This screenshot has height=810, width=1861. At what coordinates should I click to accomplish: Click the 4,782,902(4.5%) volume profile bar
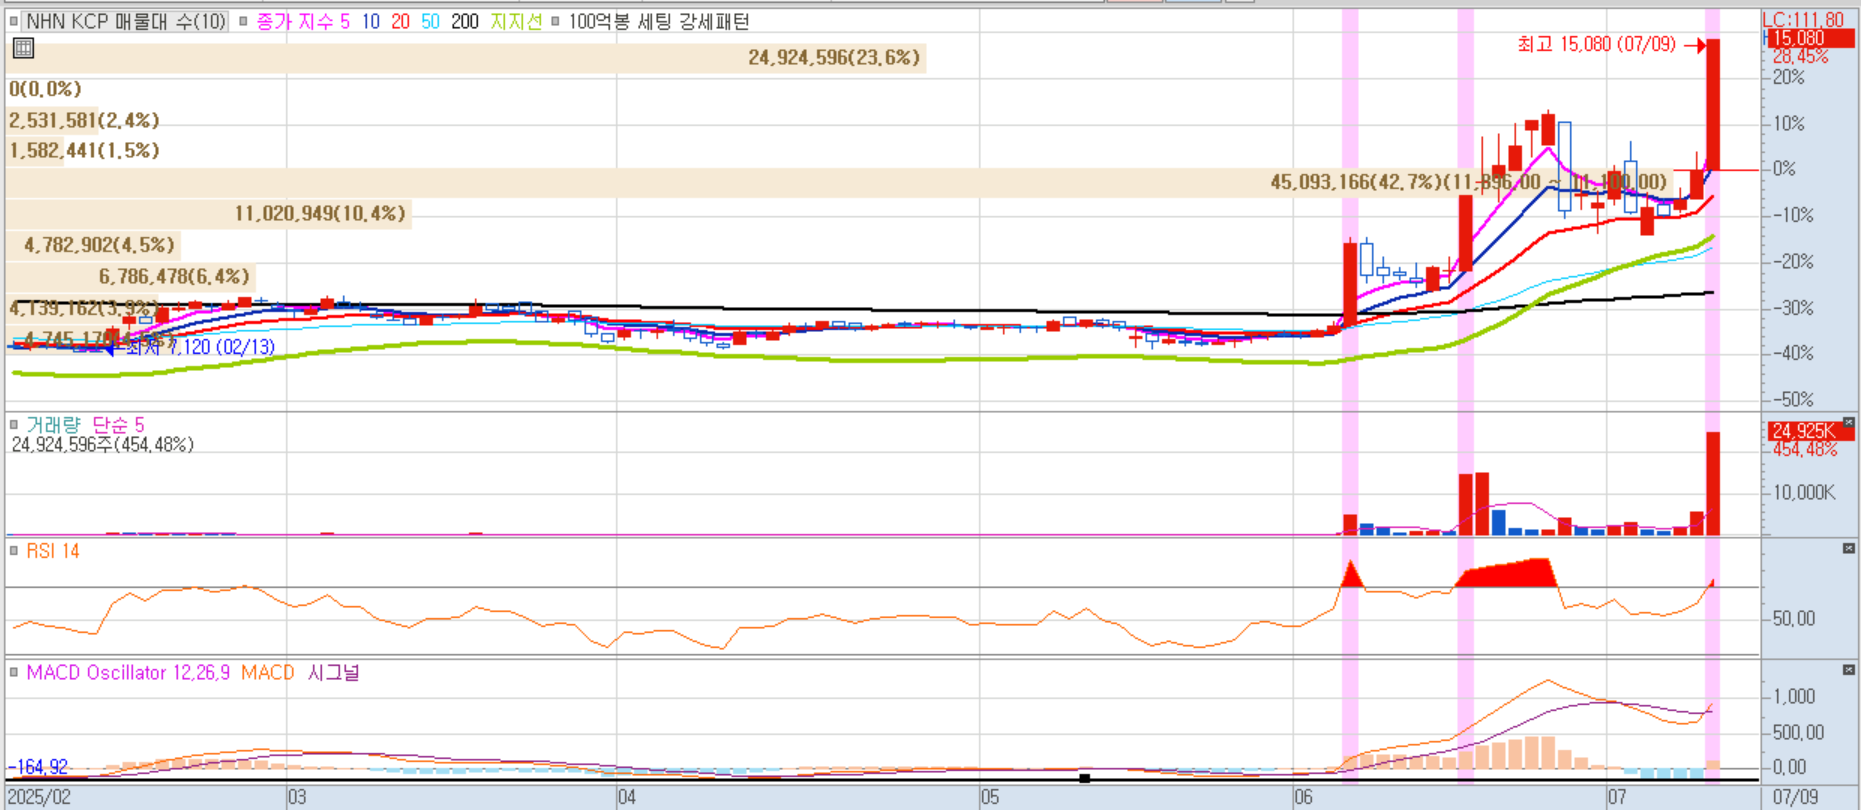[93, 245]
